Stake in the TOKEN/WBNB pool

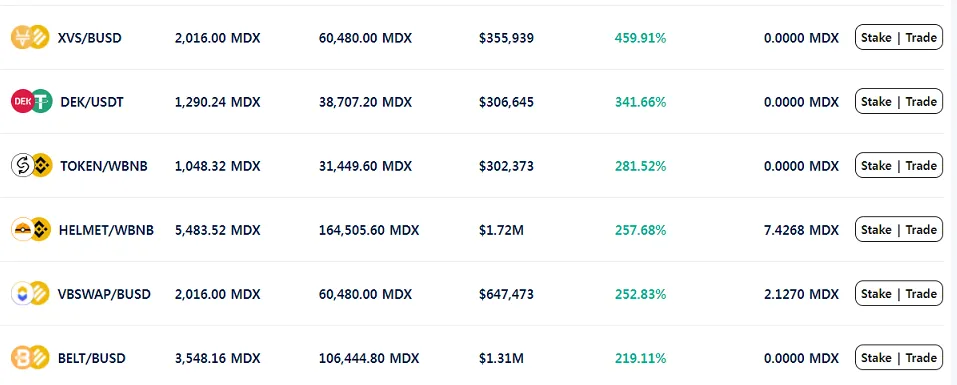(876, 165)
